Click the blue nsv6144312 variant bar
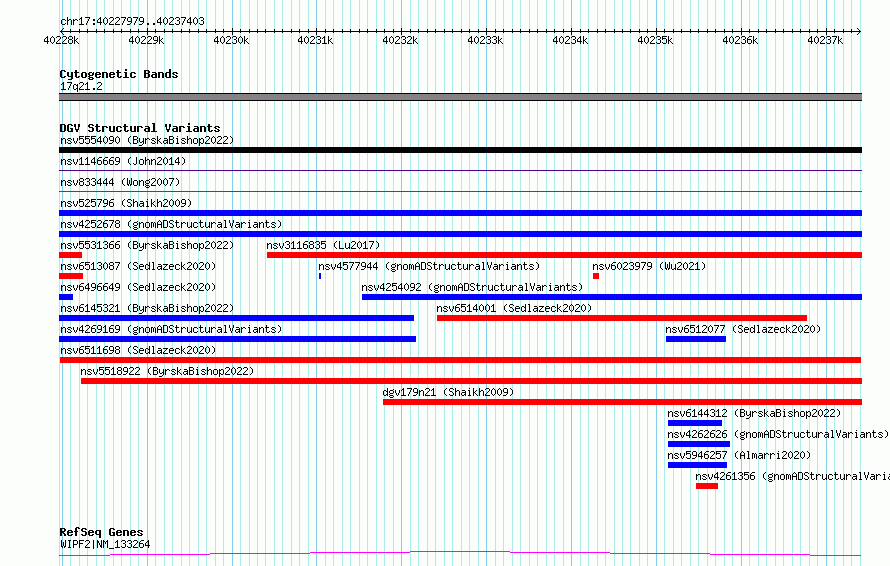The height and width of the screenshot is (566, 890). coord(695,423)
